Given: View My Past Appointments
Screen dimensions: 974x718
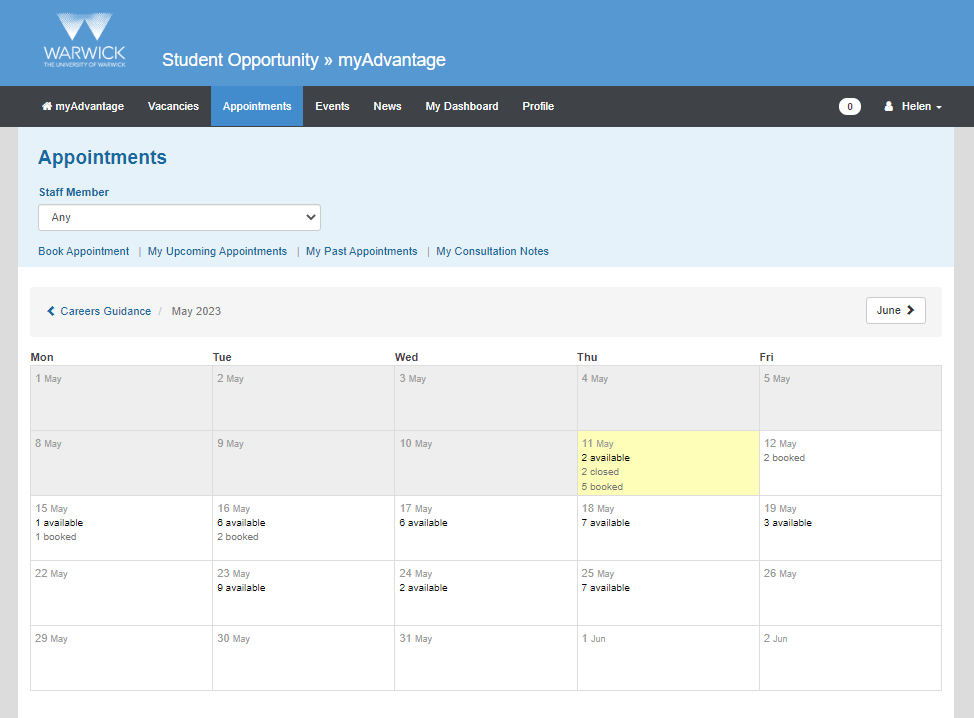Looking at the screenshot, I should coord(361,251).
